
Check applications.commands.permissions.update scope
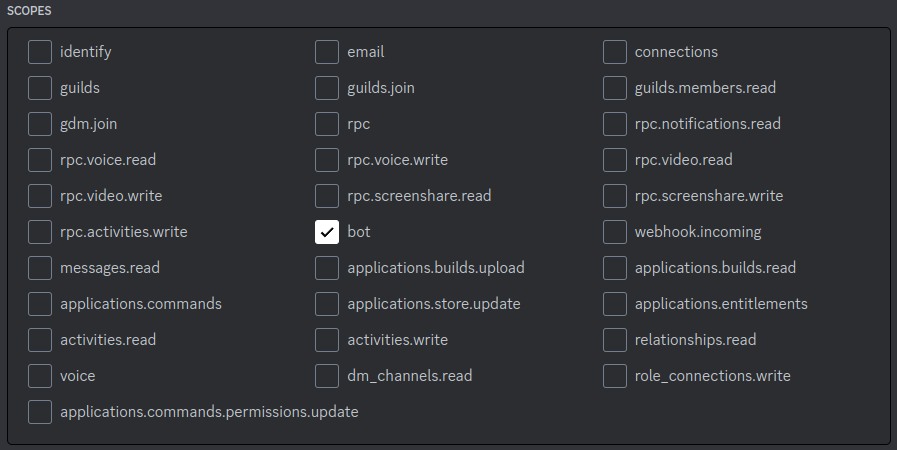point(40,412)
